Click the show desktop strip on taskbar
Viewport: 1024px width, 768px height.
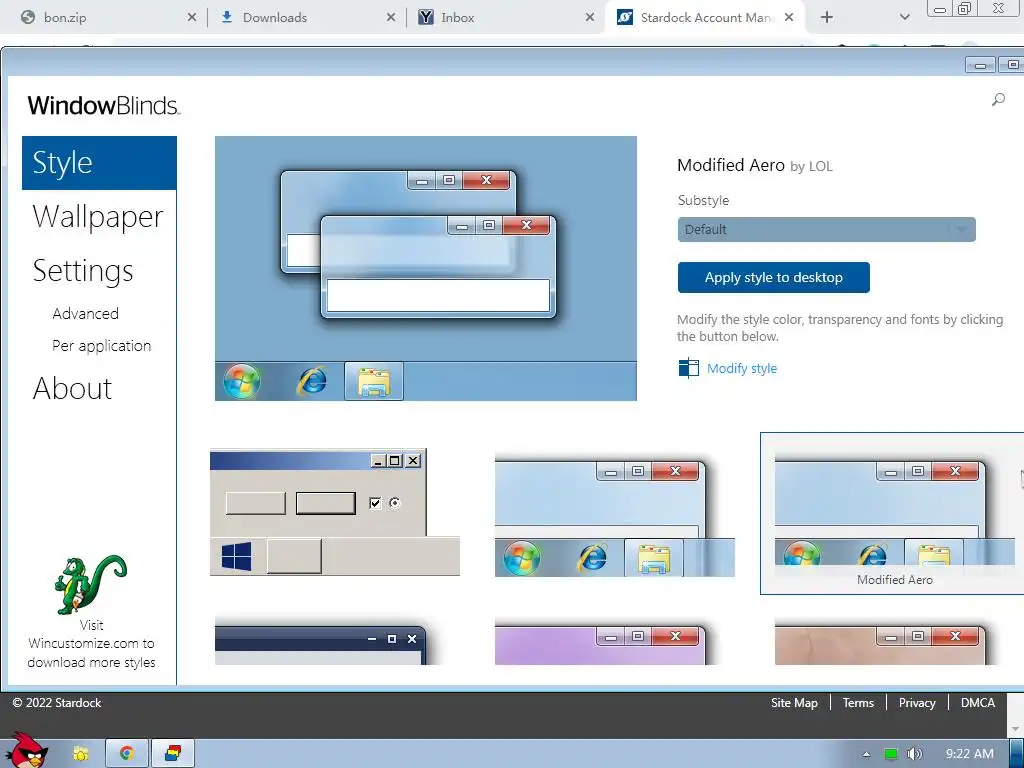1017,754
